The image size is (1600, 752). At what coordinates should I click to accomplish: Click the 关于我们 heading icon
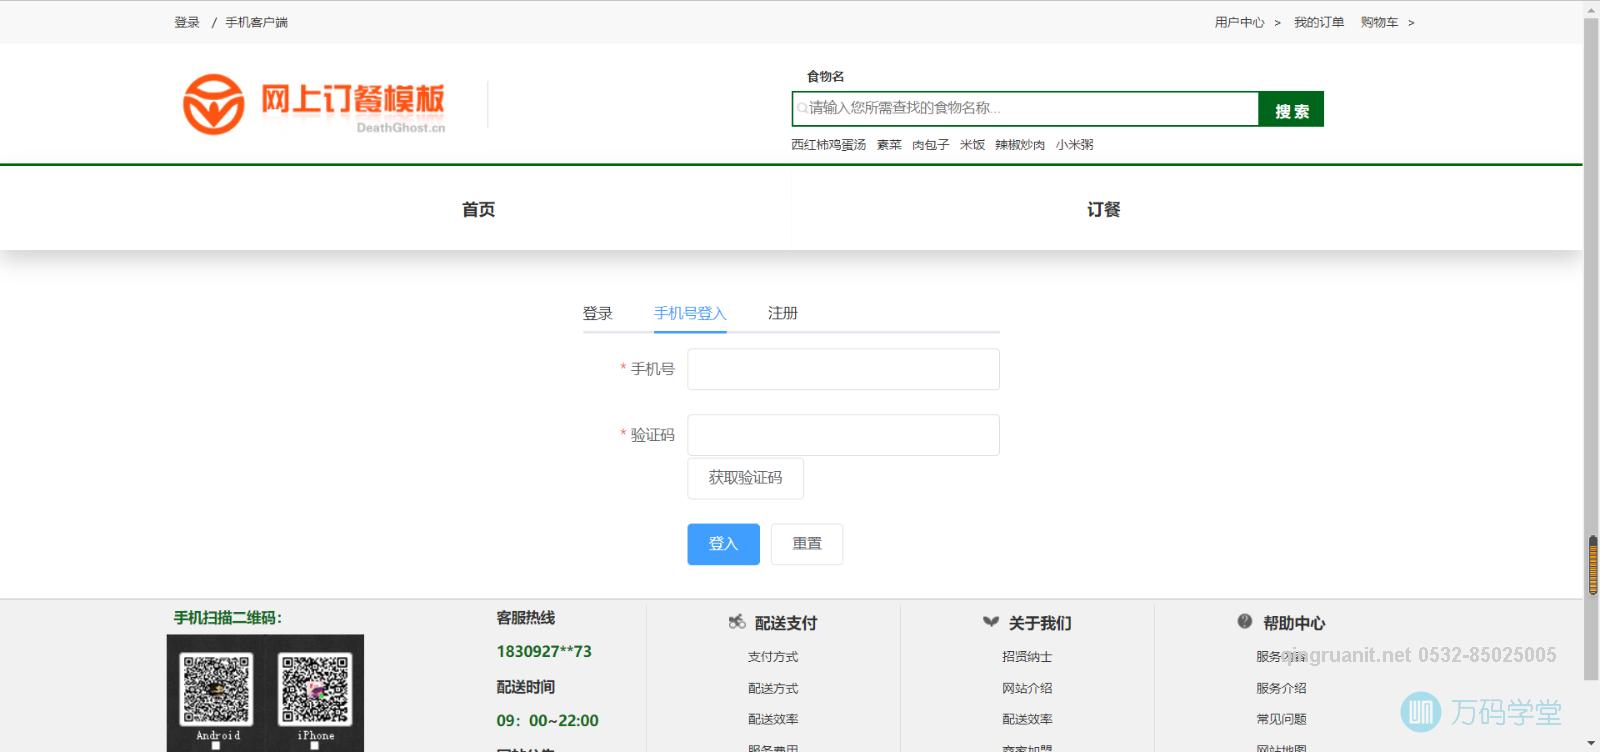(x=991, y=622)
